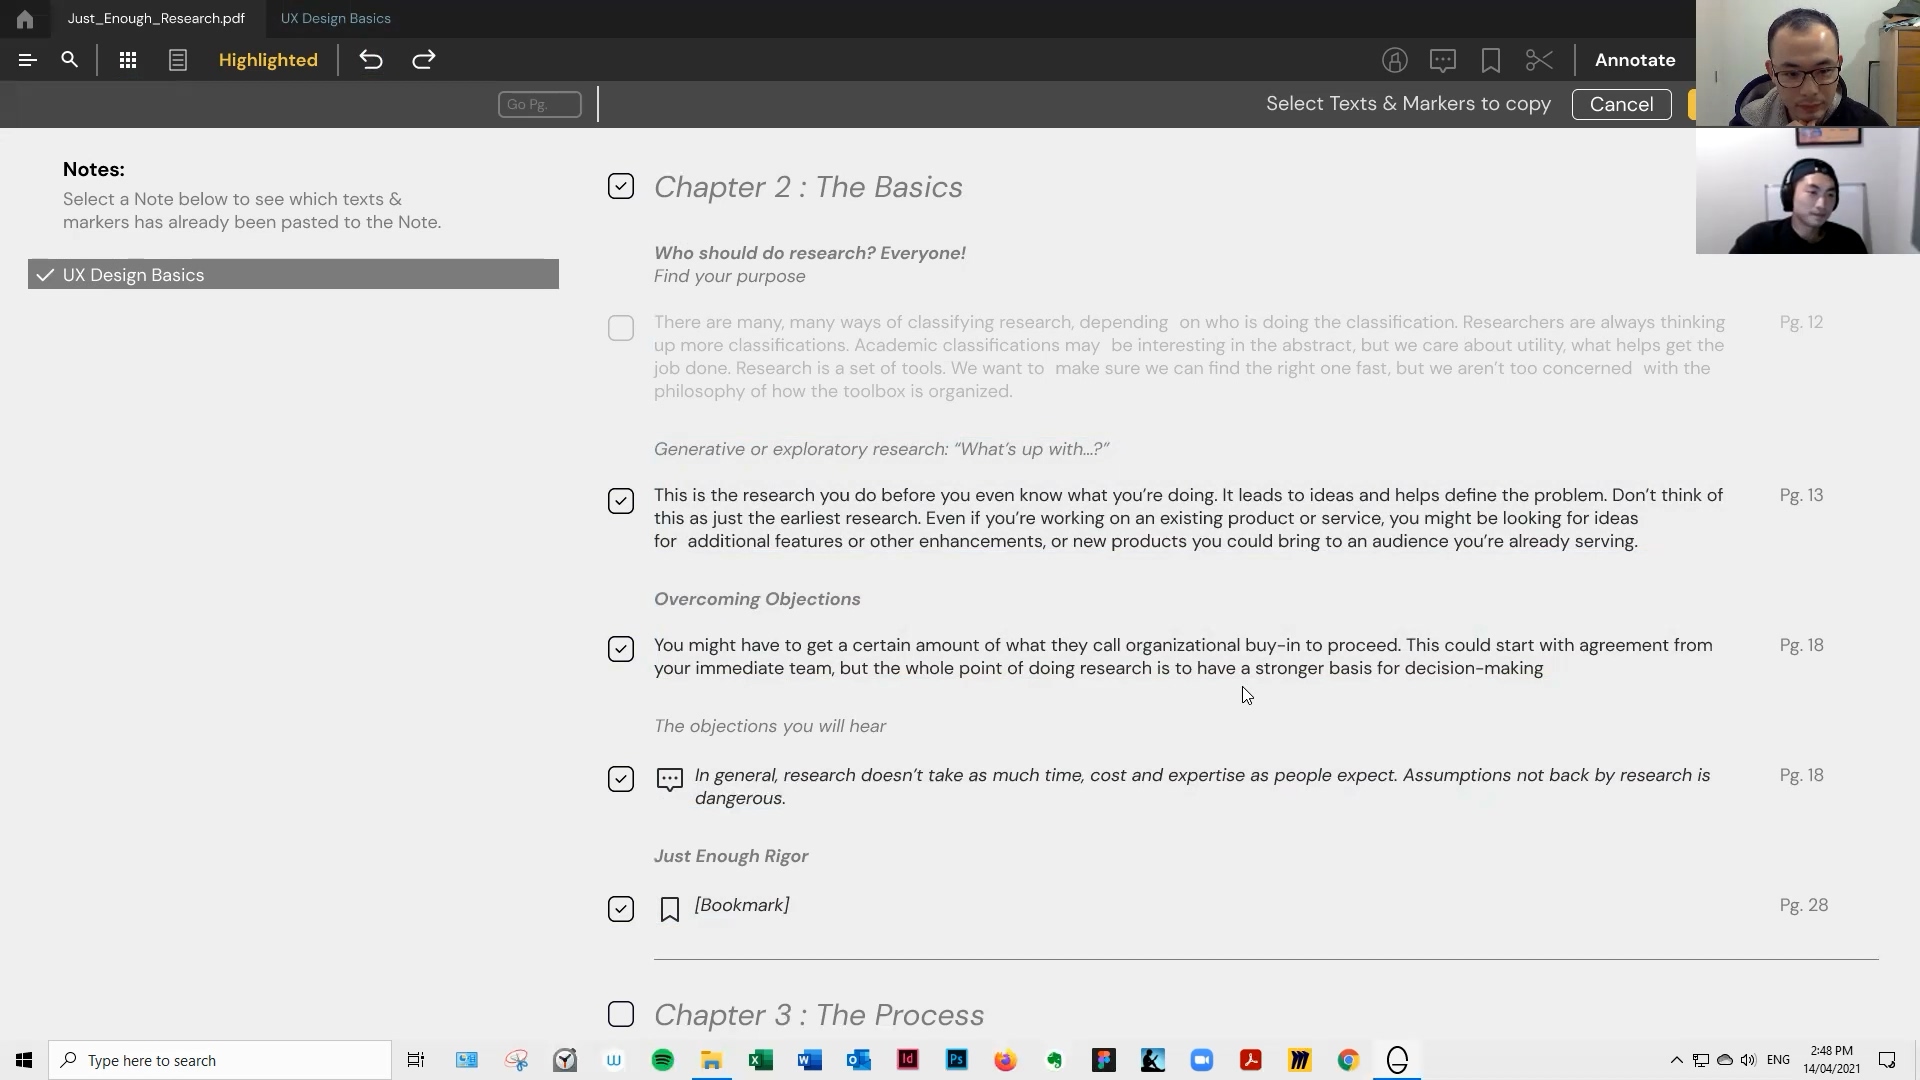1920x1080 pixels.
Task: Open Google Chrome from the taskbar
Action: (1349, 1060)
